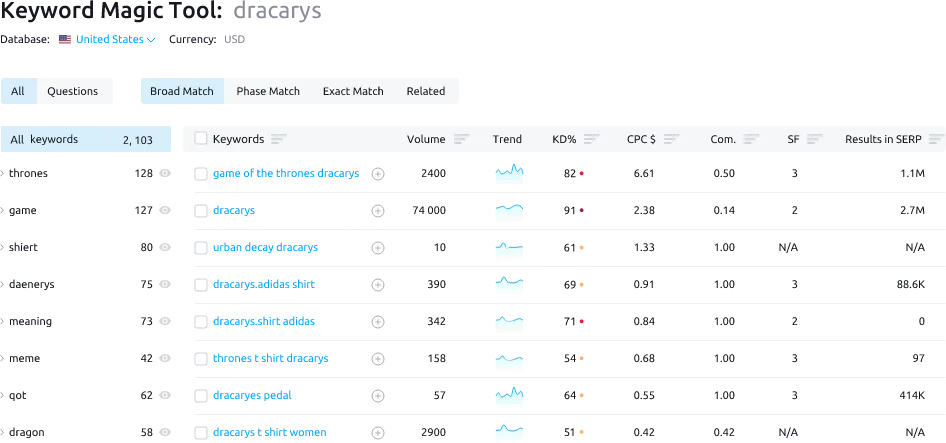This screenshot has height=443, width=946.
Task: Expand the 'thrones' keyword group
Action: coord(3,173)
